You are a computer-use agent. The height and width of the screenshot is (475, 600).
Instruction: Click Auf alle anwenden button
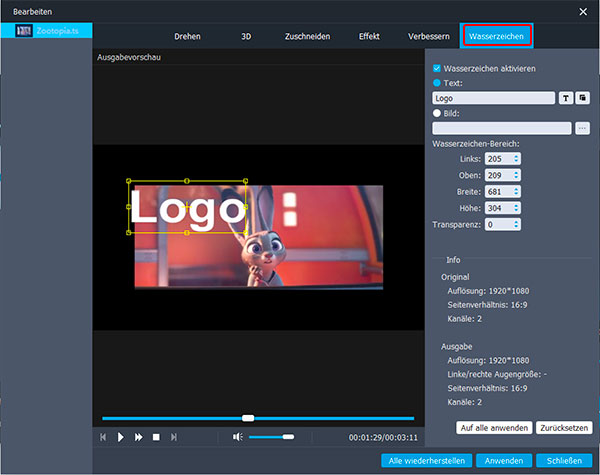494,428
